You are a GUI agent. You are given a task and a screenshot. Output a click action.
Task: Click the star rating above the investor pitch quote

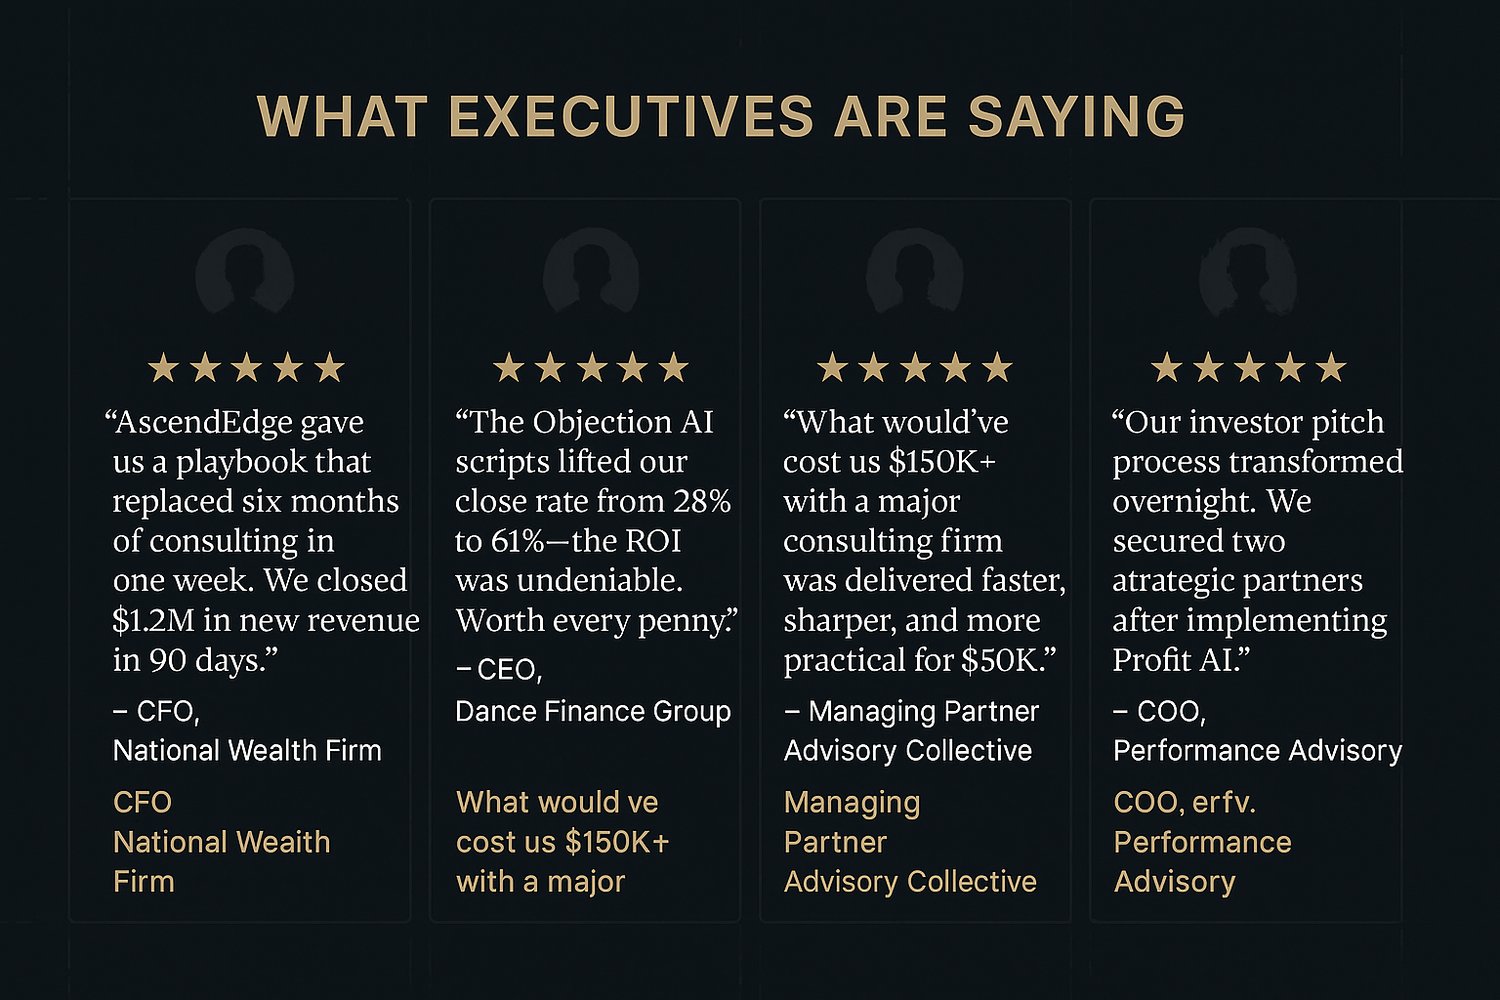pyautogui.click(x=1249, y=368)
